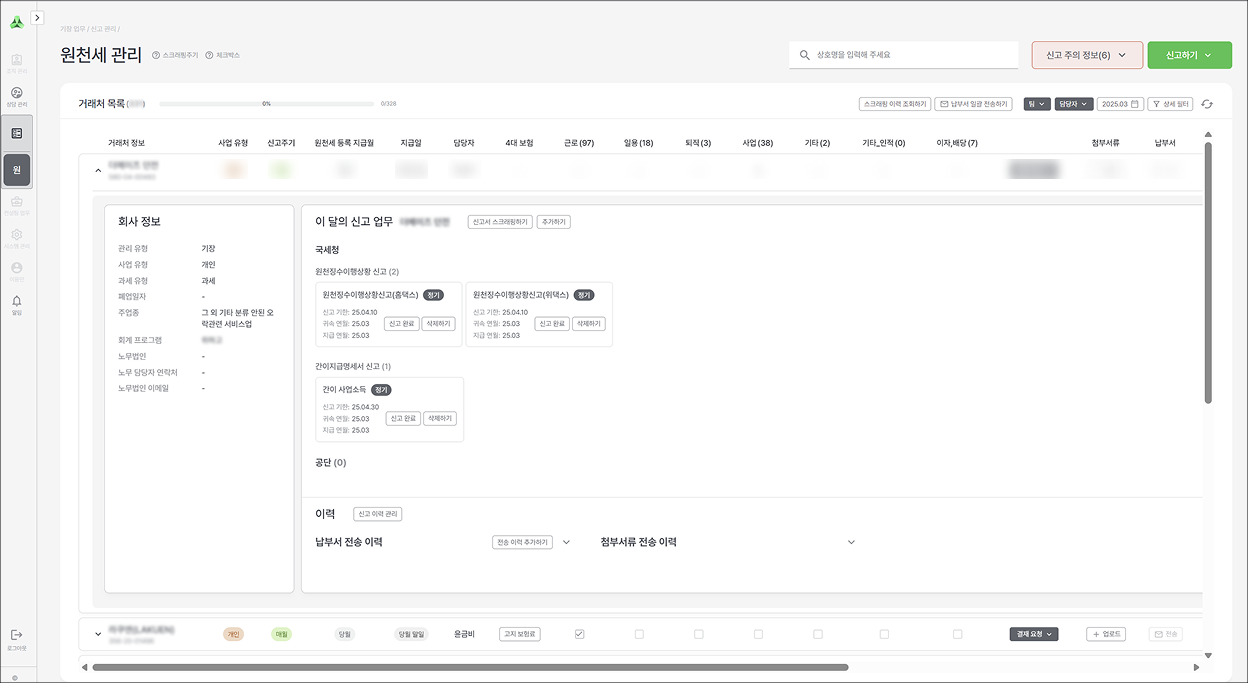1248x683 pixels.
Task: Click 신고서 스크래핑하기 button
Action: (x=500, y=222)
